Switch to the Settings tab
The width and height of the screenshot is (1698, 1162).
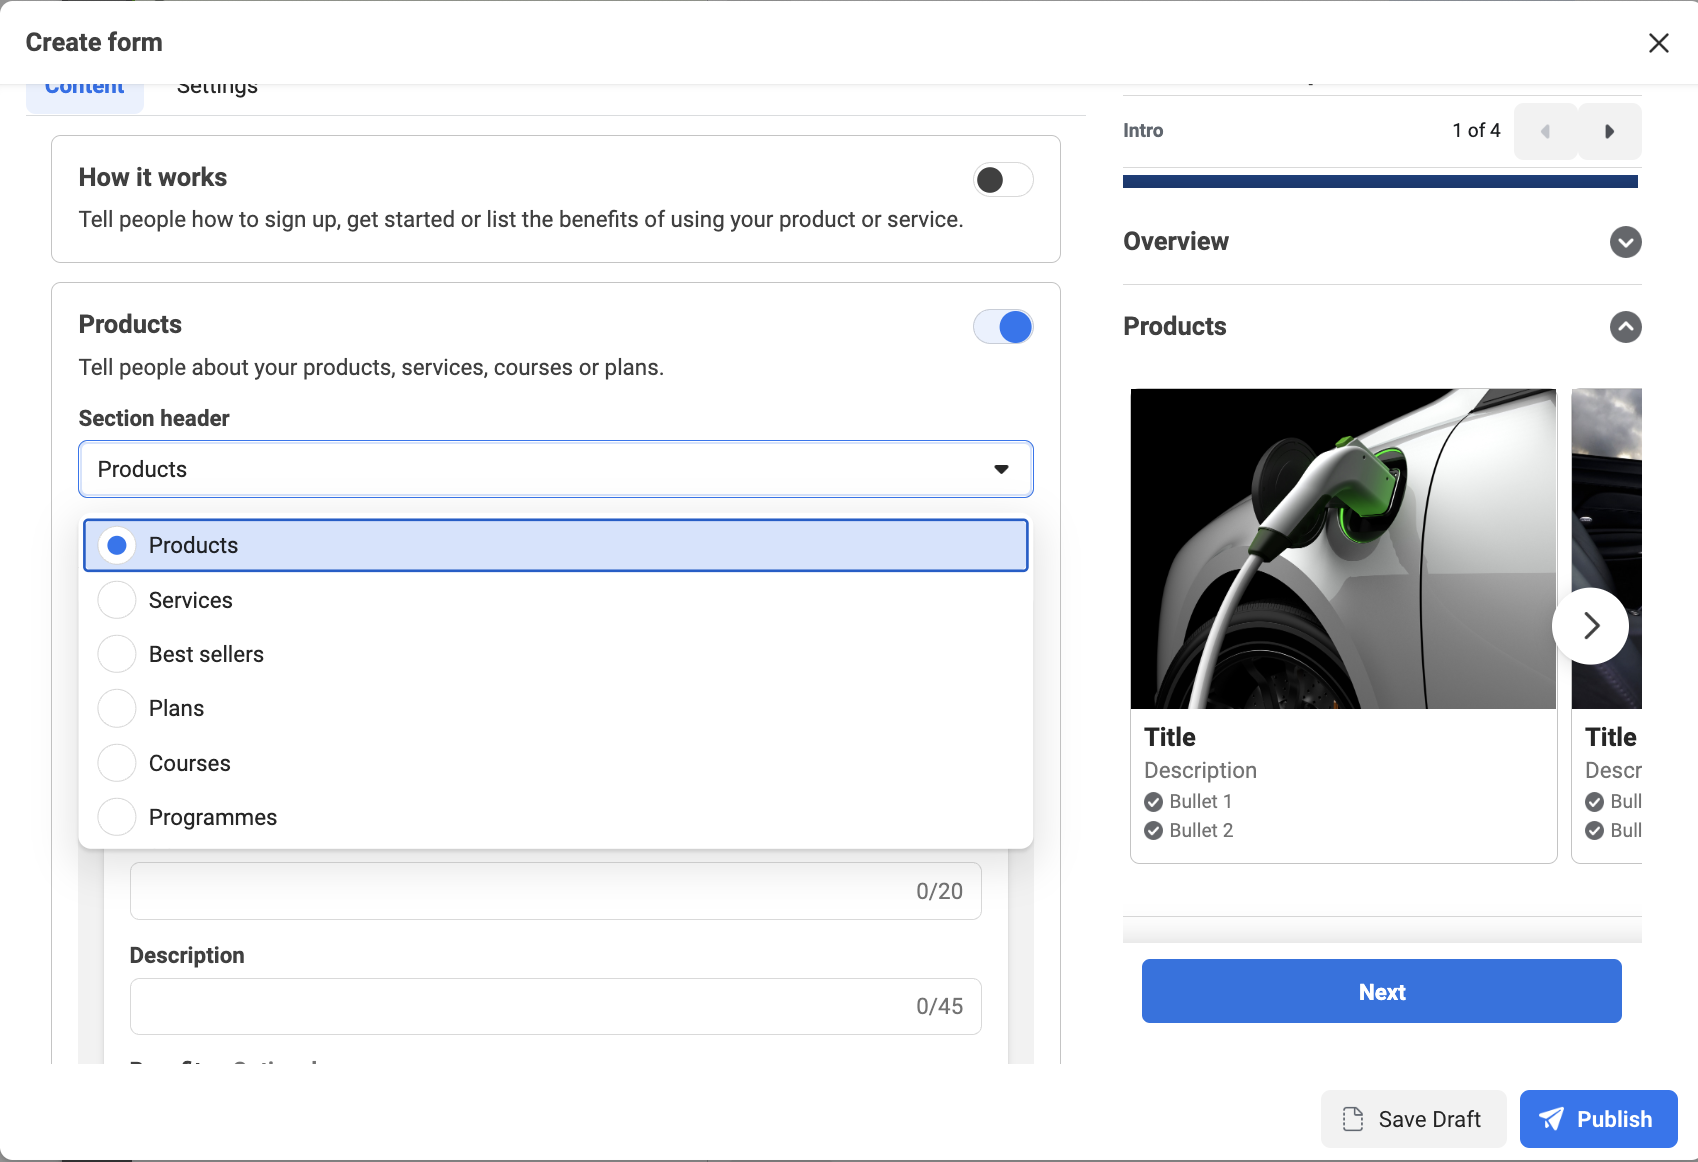(217, 89)
